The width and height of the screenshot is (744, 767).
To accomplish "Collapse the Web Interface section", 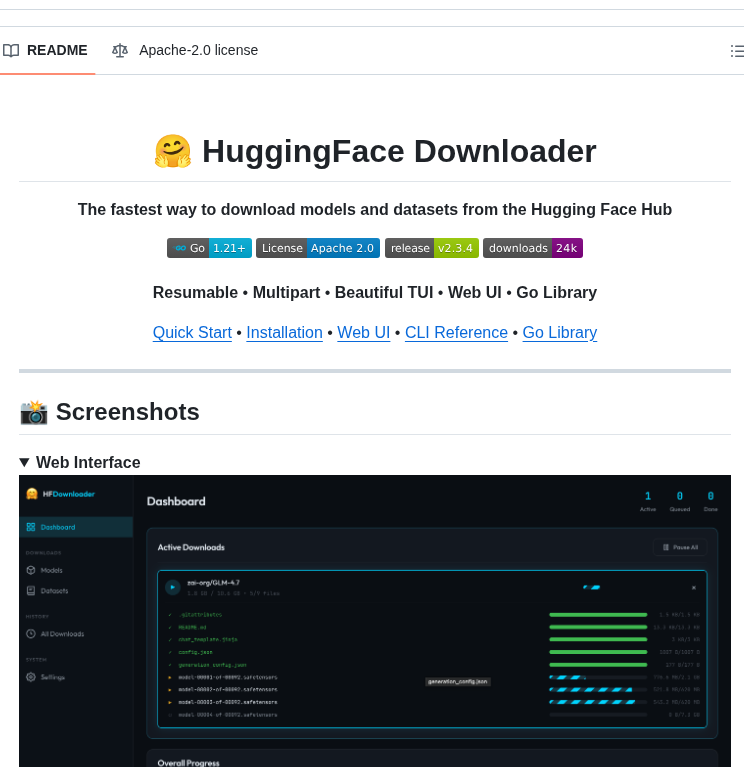I will [x=80, y=462].
